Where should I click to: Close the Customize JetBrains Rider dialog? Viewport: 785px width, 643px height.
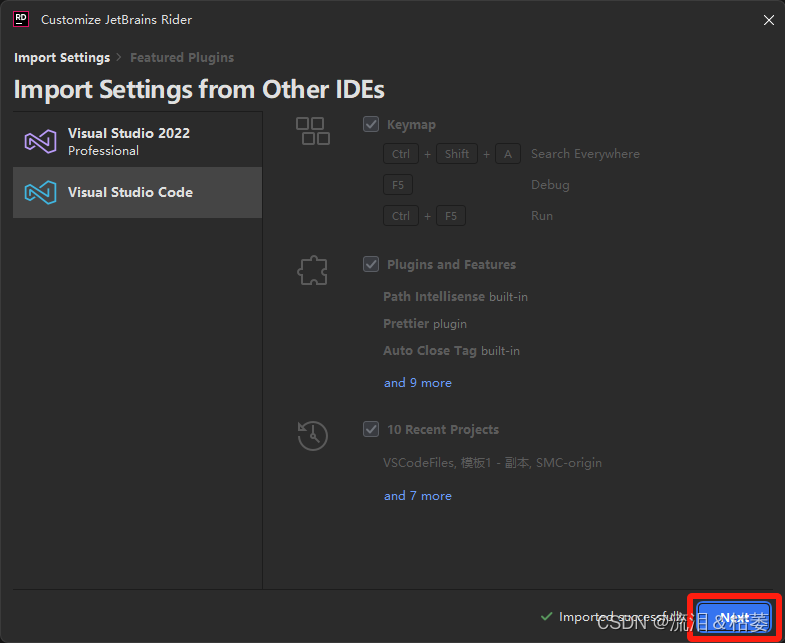tap(768, 20)
